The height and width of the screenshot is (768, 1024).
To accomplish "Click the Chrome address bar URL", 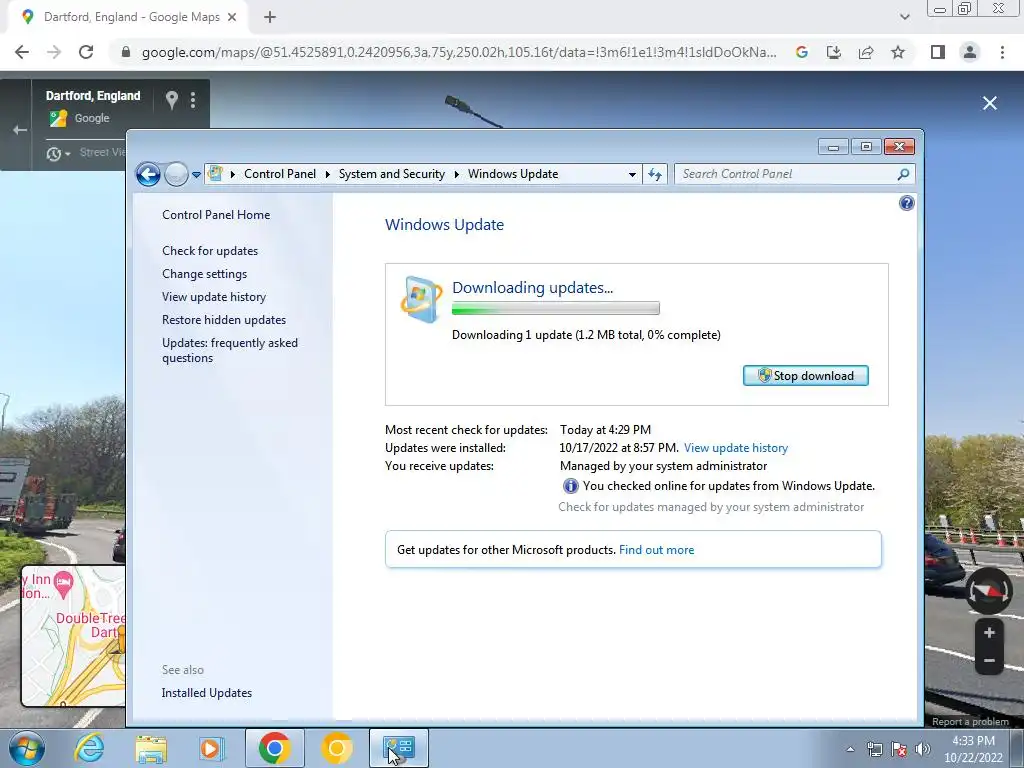I will tap(459, 52).
